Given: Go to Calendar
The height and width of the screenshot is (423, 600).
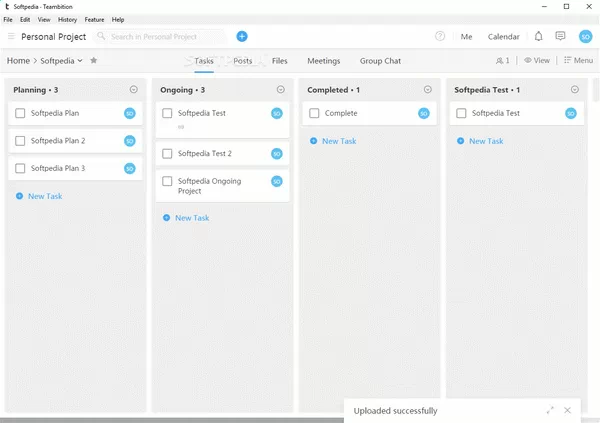Looking at the screenshot, I should click(x=503, y=37).
